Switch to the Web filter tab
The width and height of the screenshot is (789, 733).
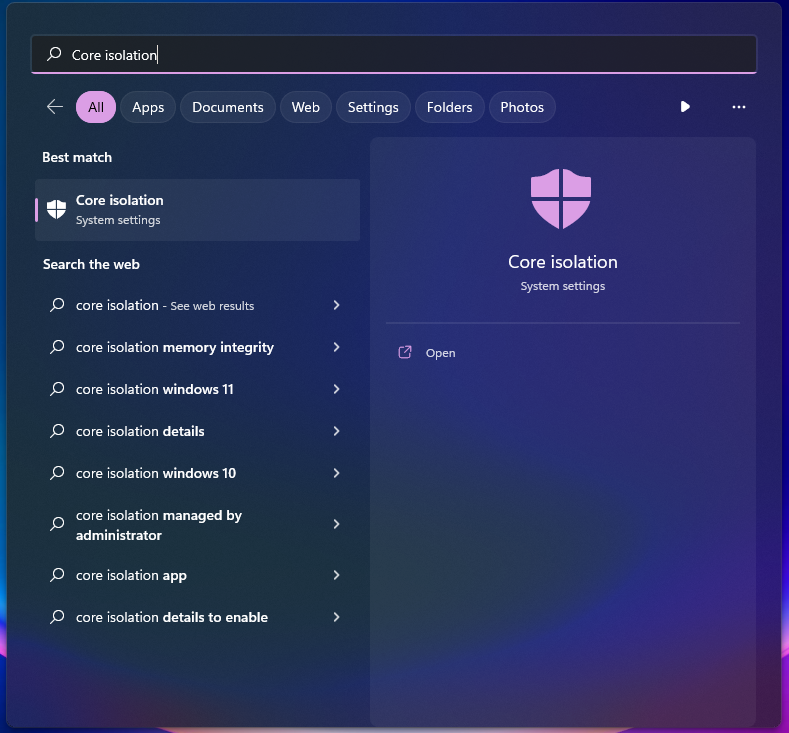pos(305,107)
